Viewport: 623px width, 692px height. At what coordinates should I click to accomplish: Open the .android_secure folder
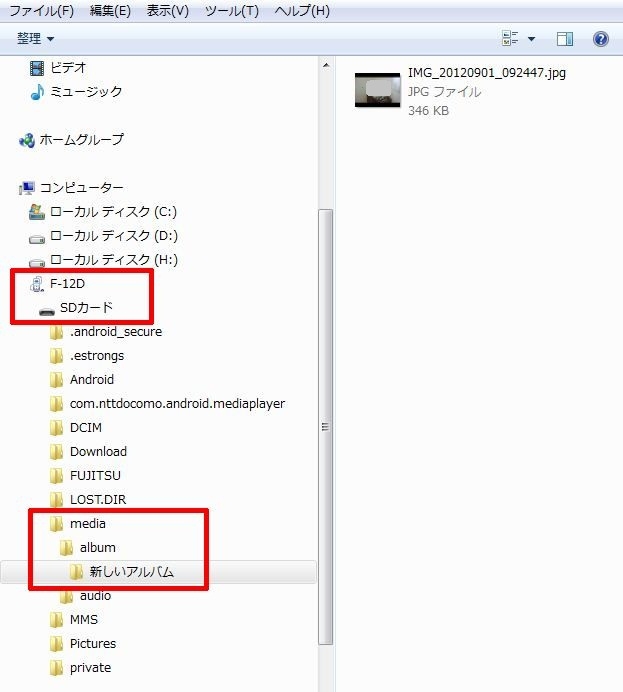(116, 331)
